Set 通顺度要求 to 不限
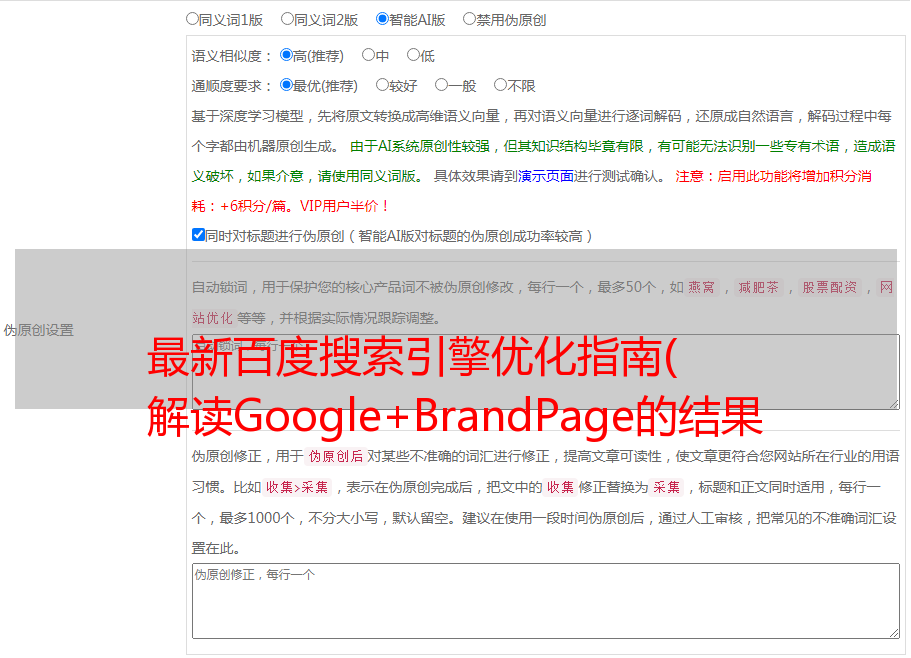Screen dimensions: 911x658 coord(500,85)
